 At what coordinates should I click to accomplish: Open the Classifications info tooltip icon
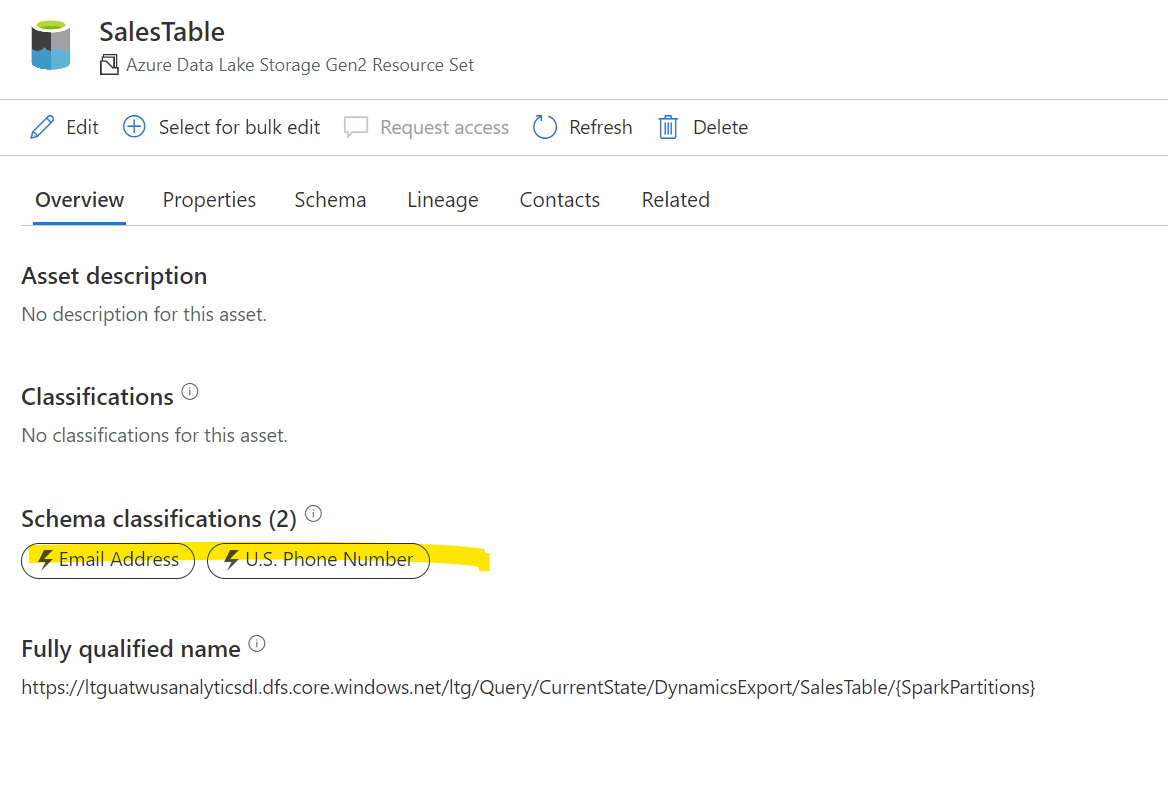point(190,391)
